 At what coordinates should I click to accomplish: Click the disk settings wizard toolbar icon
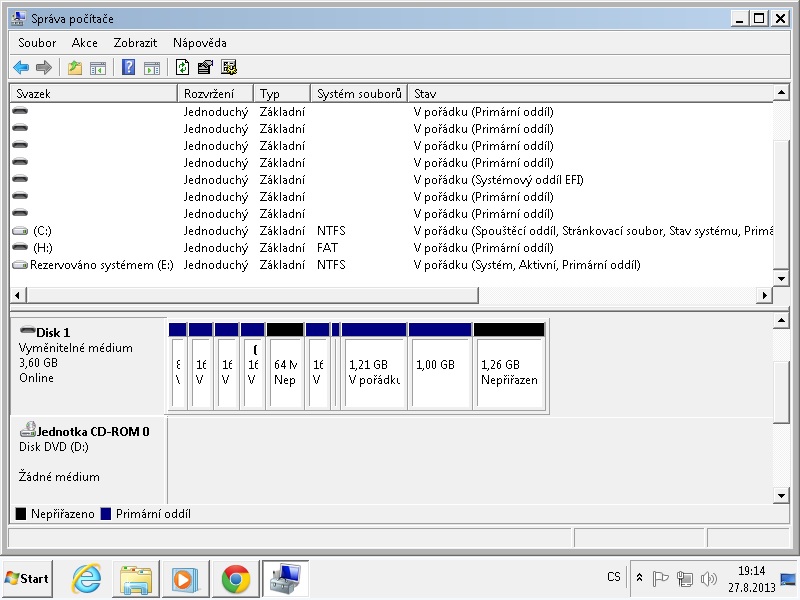click(x=229, y=68)
